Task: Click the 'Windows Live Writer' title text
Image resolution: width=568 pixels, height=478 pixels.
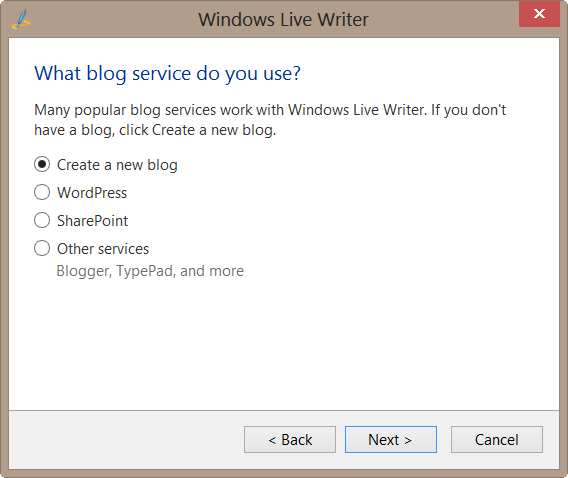Action: click(283, 20)
